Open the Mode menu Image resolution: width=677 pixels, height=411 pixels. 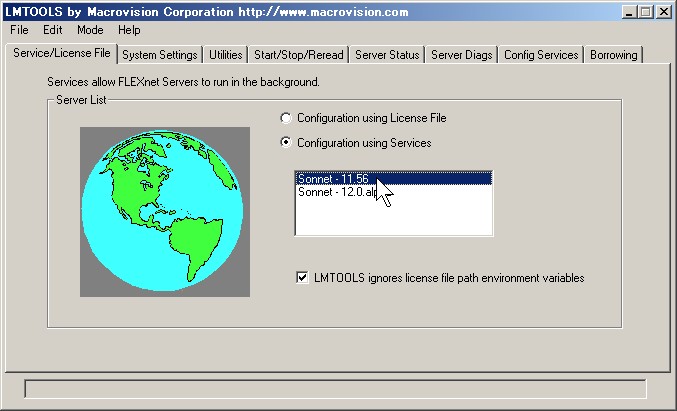point(90,30)
